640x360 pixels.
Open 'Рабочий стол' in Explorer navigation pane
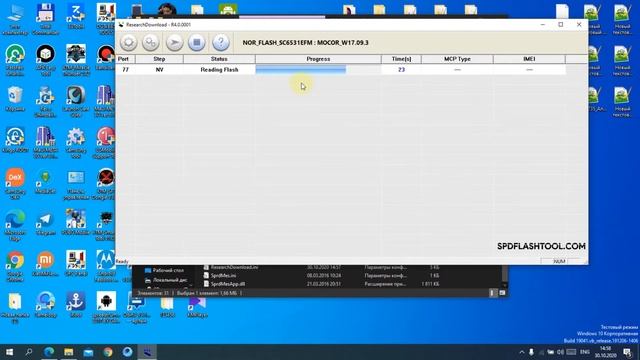168,271
